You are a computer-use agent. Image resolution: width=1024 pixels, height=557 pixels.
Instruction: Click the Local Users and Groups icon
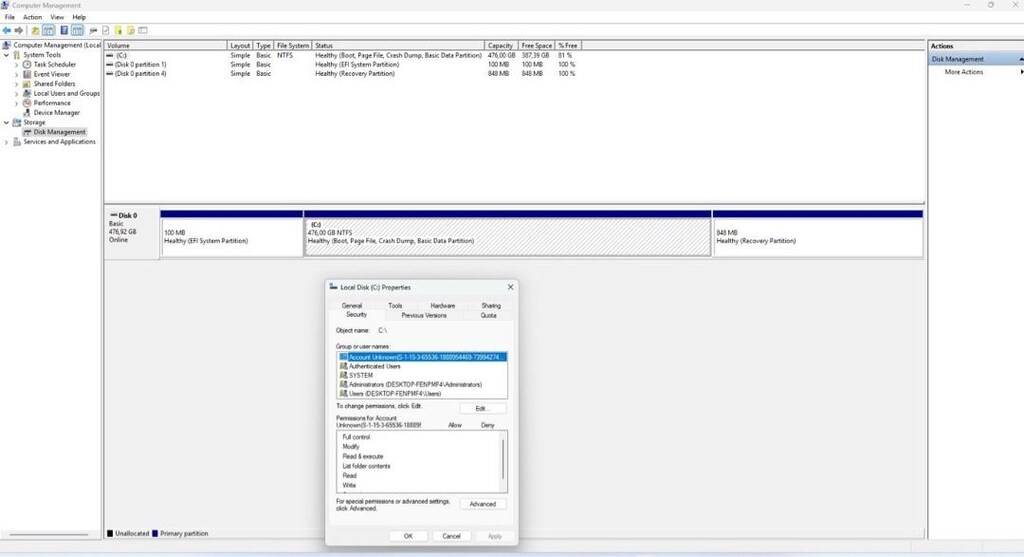(27, 93)
